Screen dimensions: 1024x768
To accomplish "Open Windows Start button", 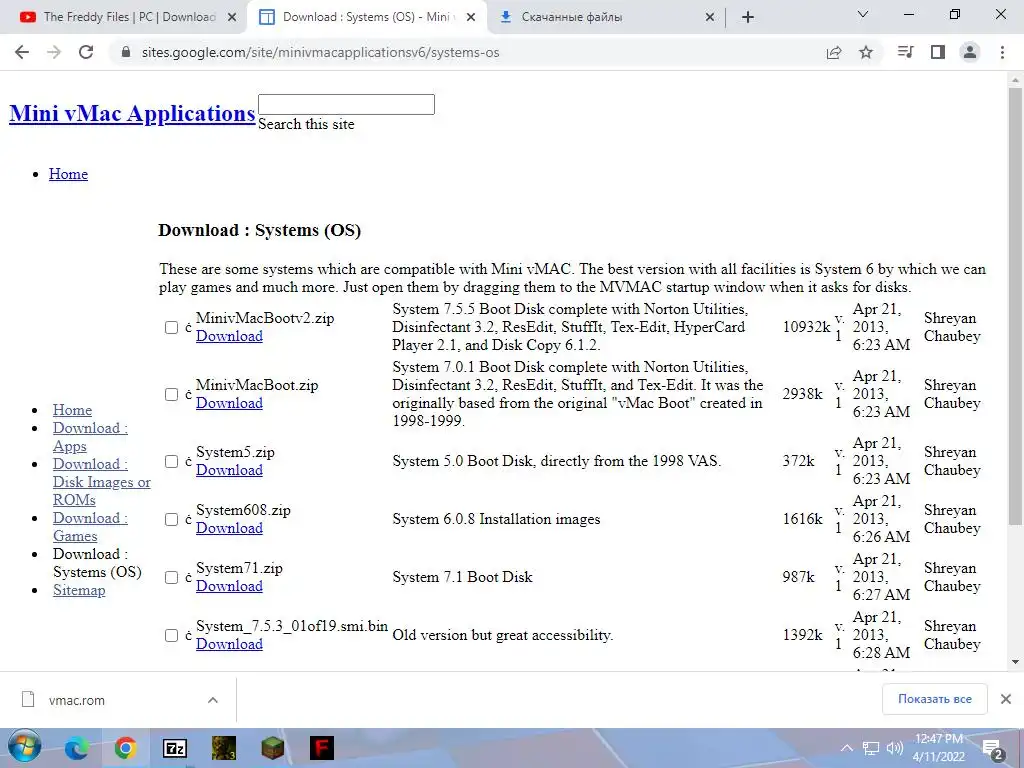I will [x=24, y=747].
